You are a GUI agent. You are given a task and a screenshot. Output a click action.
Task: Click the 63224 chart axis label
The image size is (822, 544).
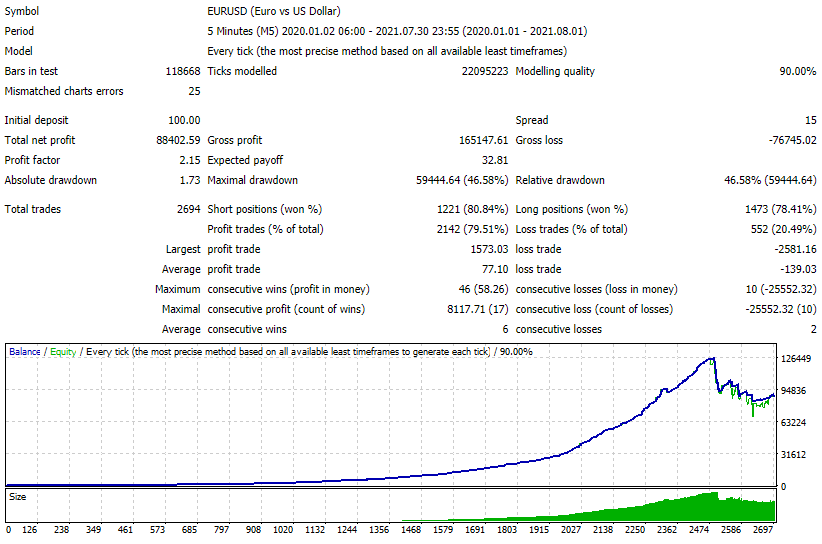tap(793, 423)
